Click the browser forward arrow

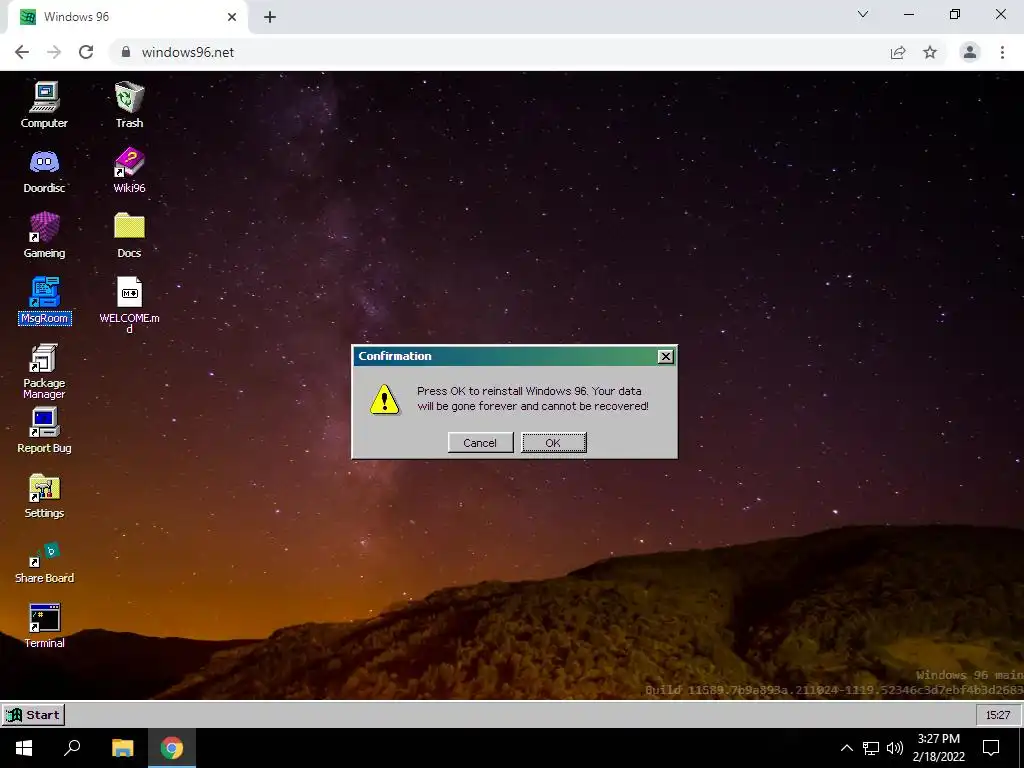(54, 52)
